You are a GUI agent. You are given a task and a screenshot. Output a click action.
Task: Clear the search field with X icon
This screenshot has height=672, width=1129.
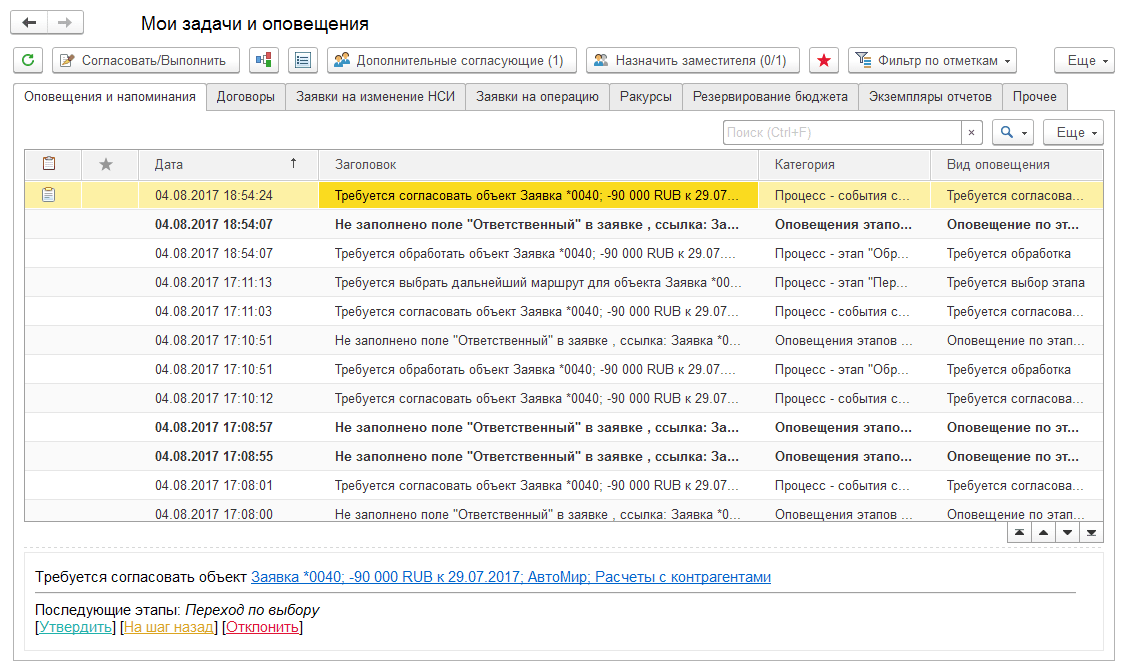[971, 133]
